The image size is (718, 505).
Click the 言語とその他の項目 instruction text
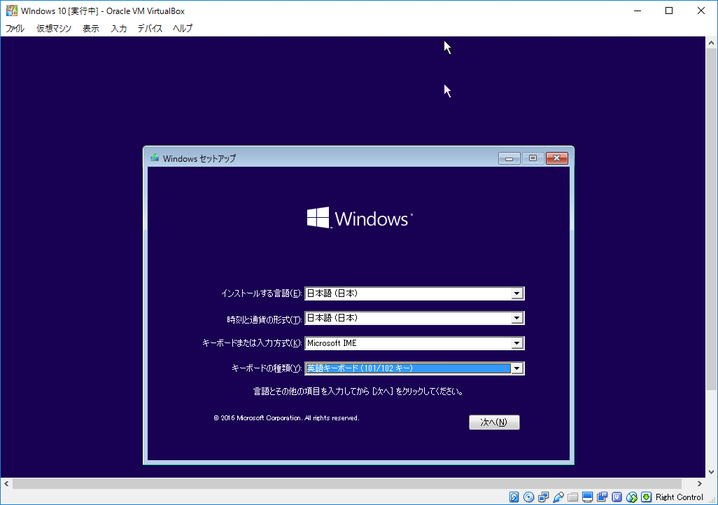pyautogui.click(x=358, y=391)
